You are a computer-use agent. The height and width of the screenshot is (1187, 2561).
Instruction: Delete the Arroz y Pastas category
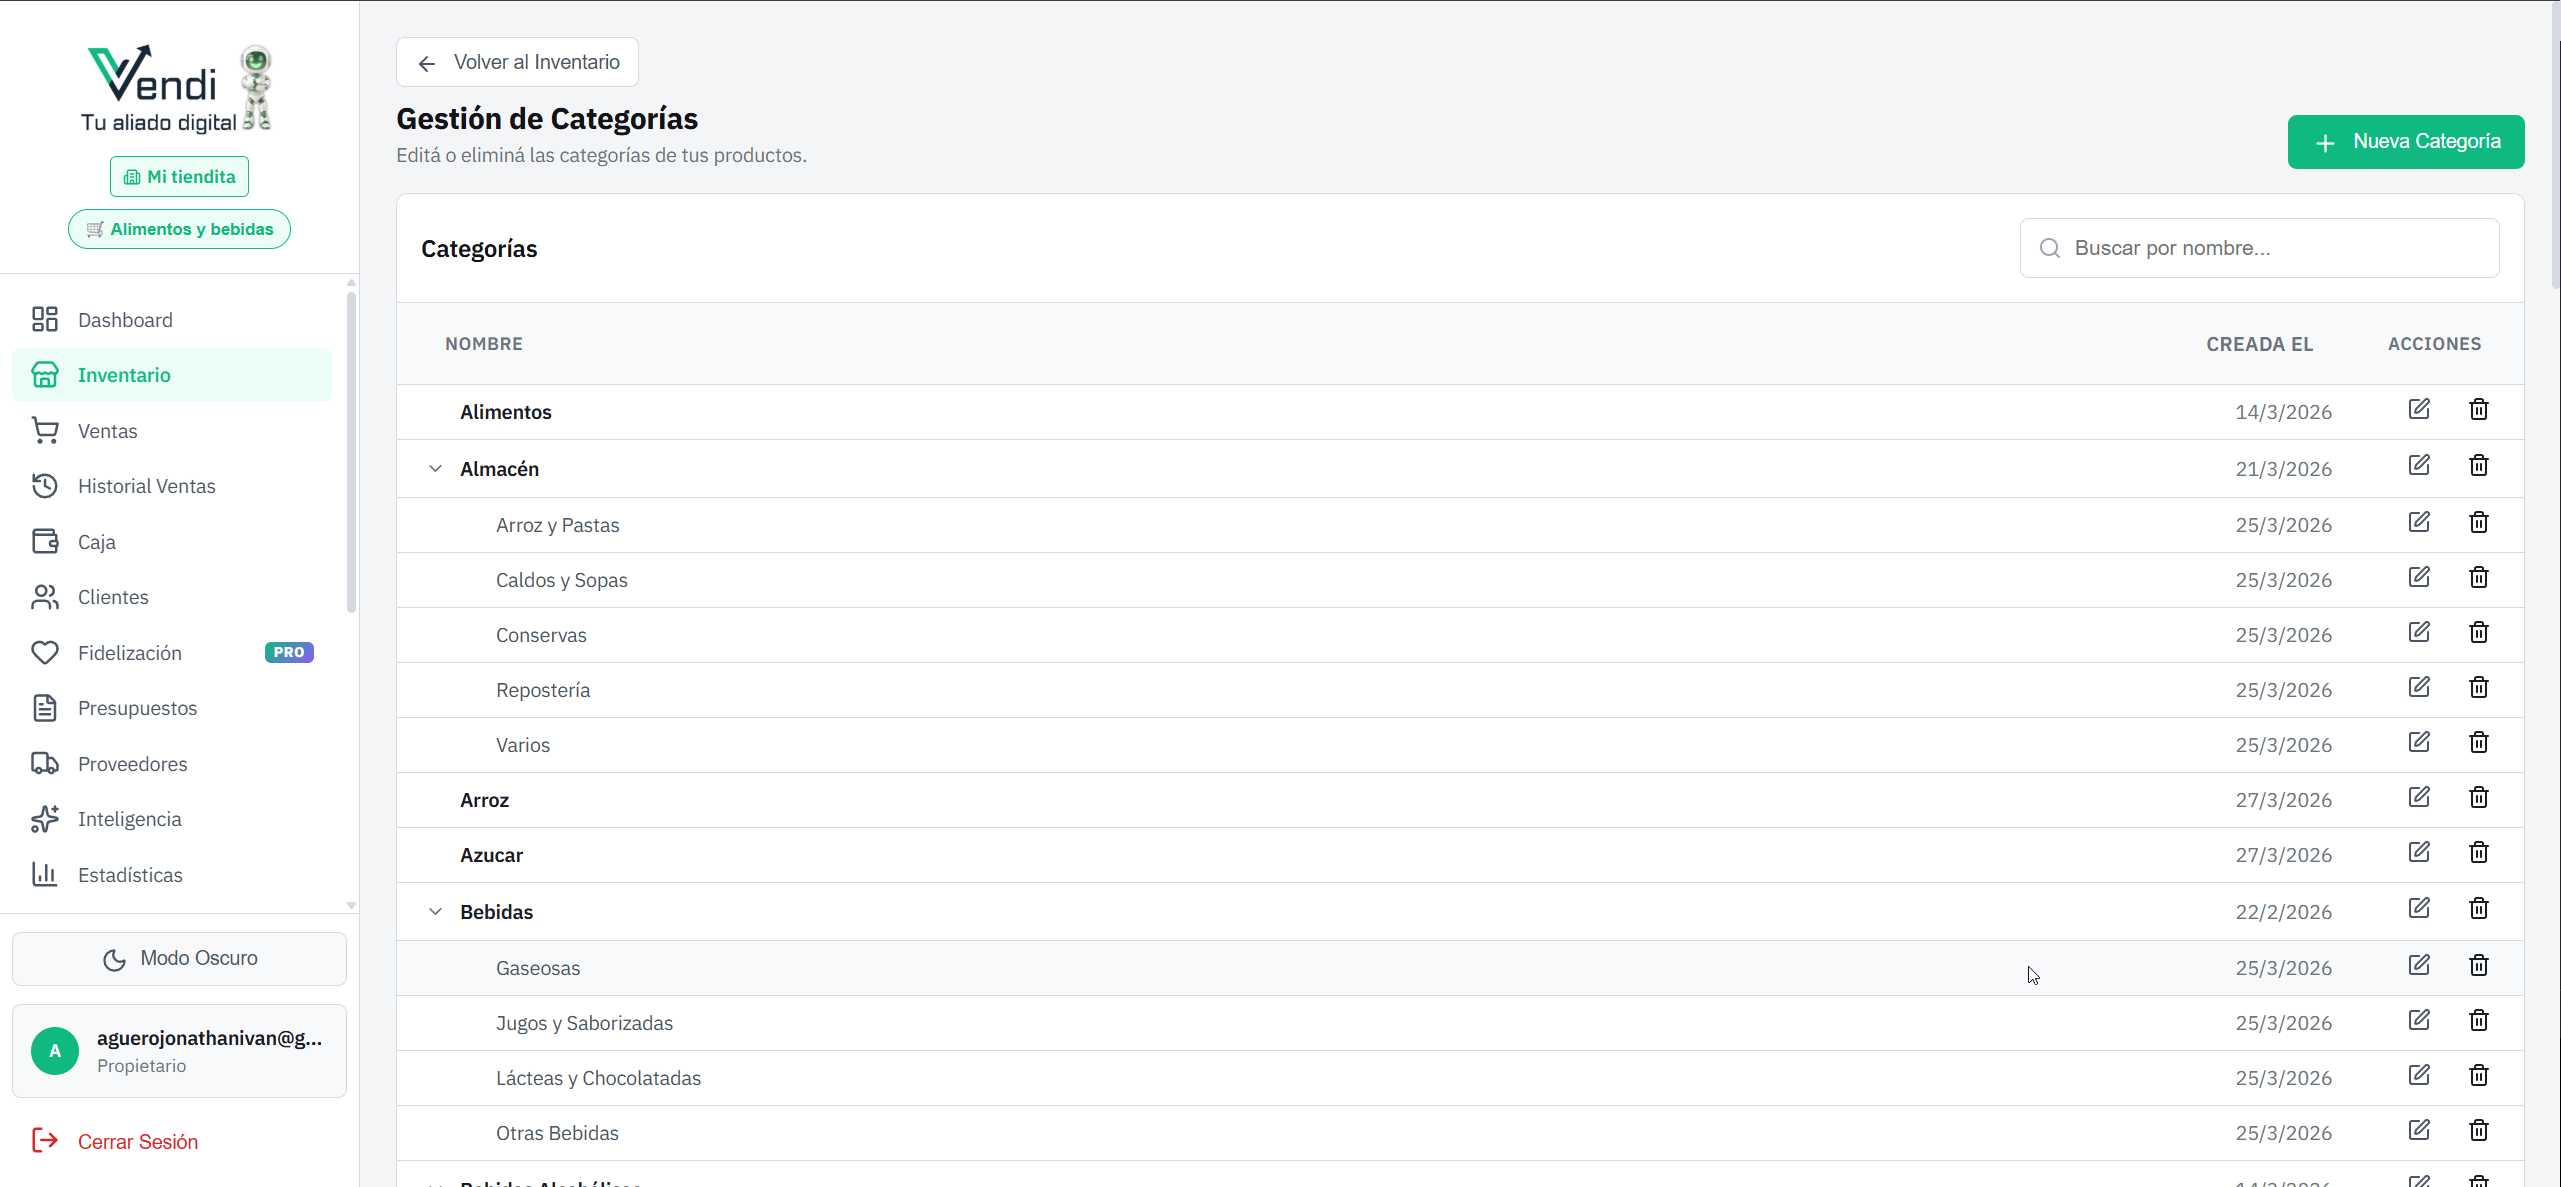2478,522
